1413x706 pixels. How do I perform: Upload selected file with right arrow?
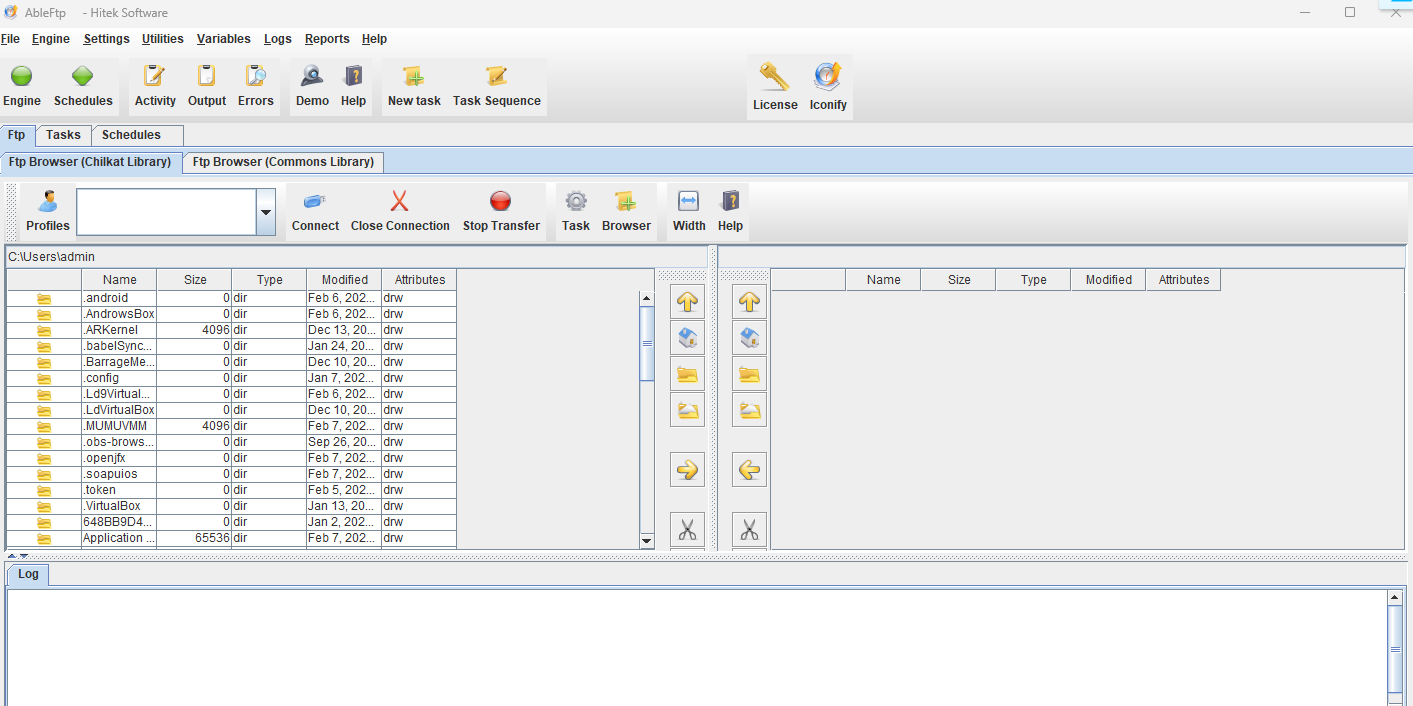[x=687, y=469]
